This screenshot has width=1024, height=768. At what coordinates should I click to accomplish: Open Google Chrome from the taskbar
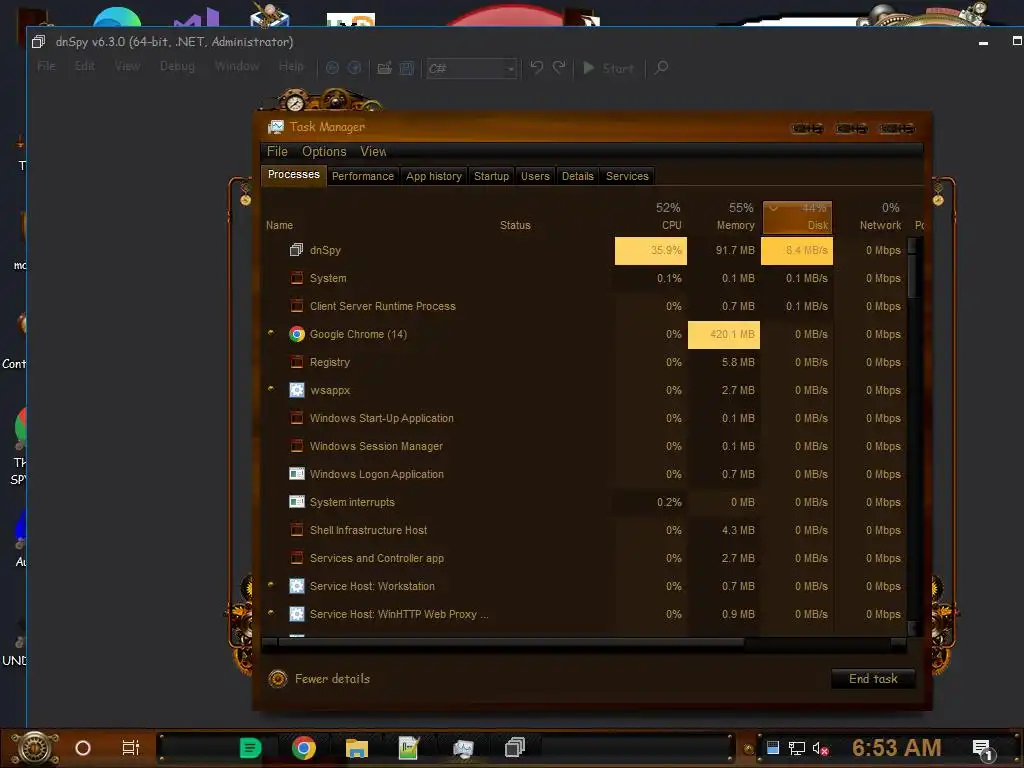304,748
